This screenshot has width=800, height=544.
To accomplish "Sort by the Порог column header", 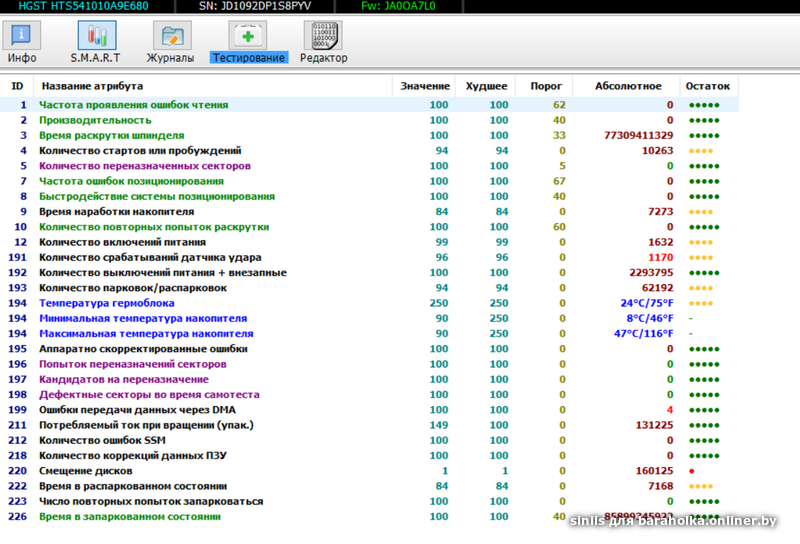I will tap(545, 86).
